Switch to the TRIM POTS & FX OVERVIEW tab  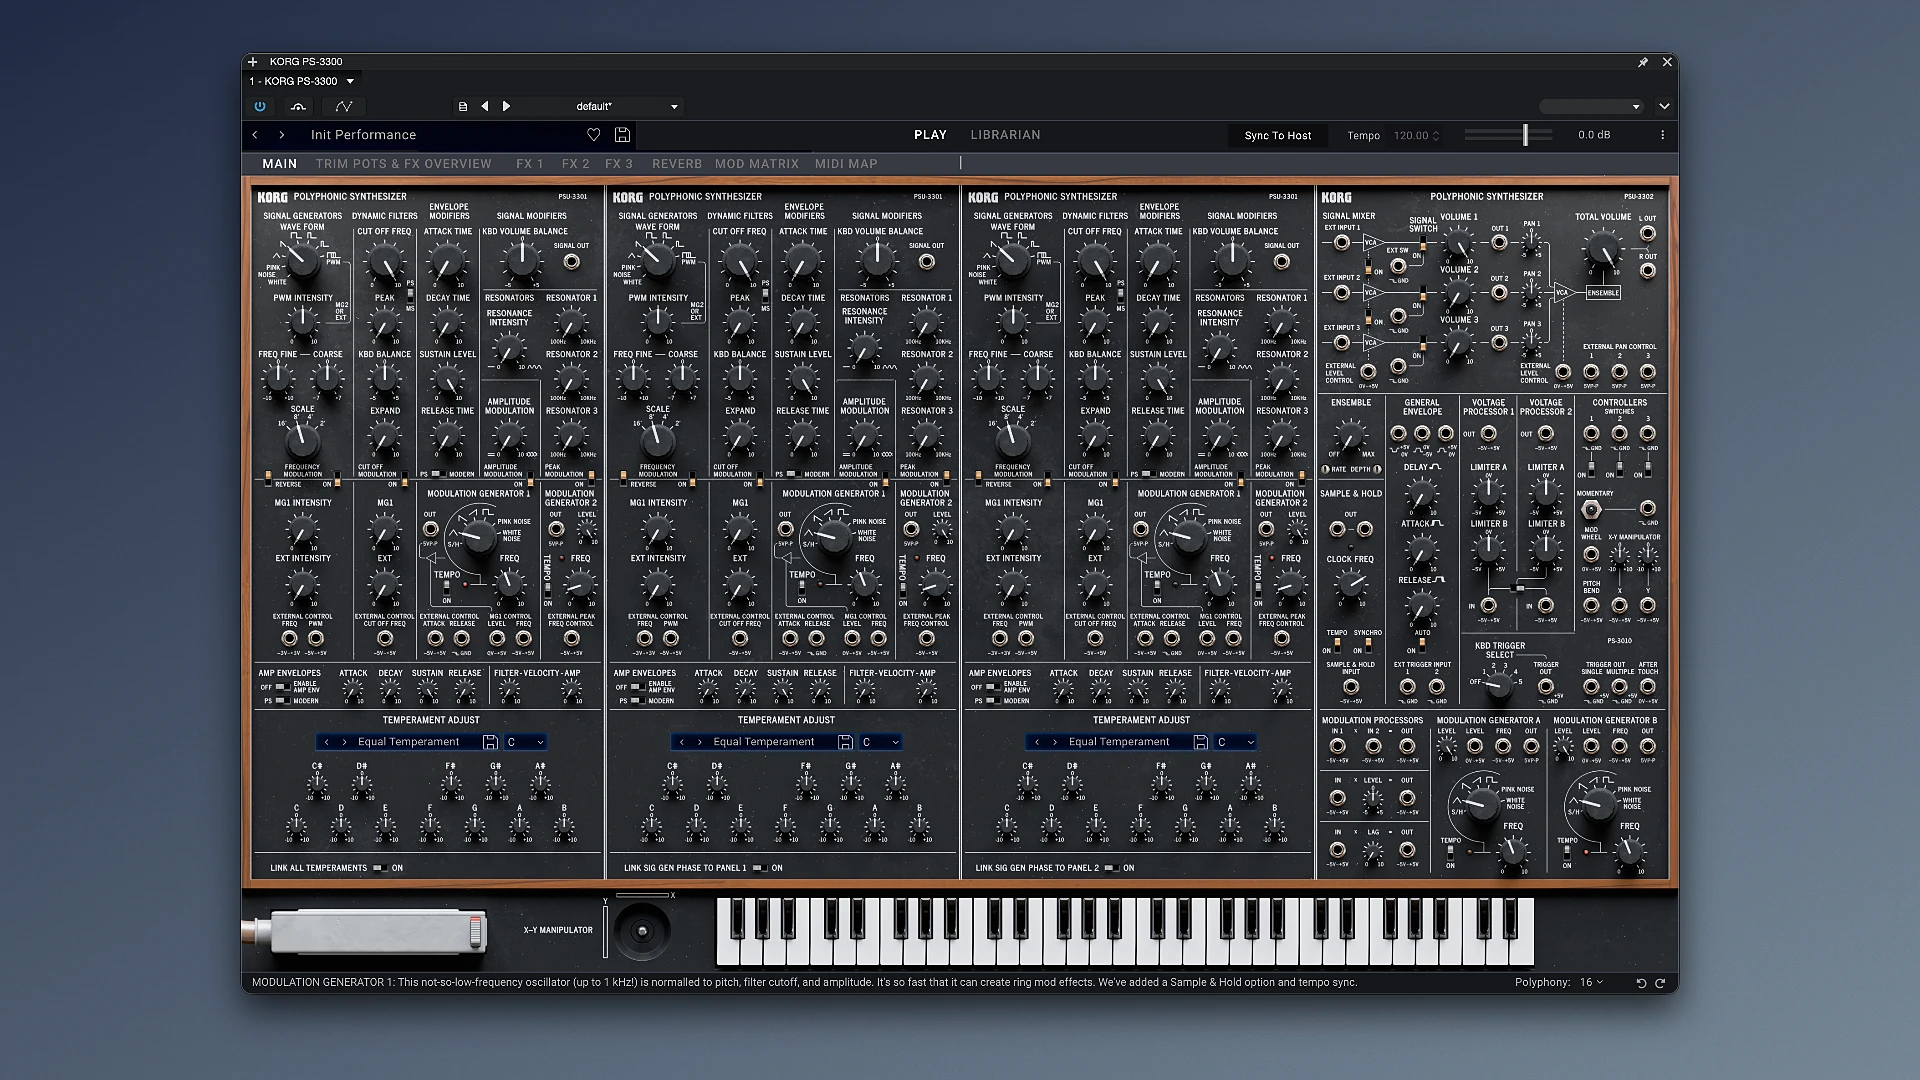[404, 164]
